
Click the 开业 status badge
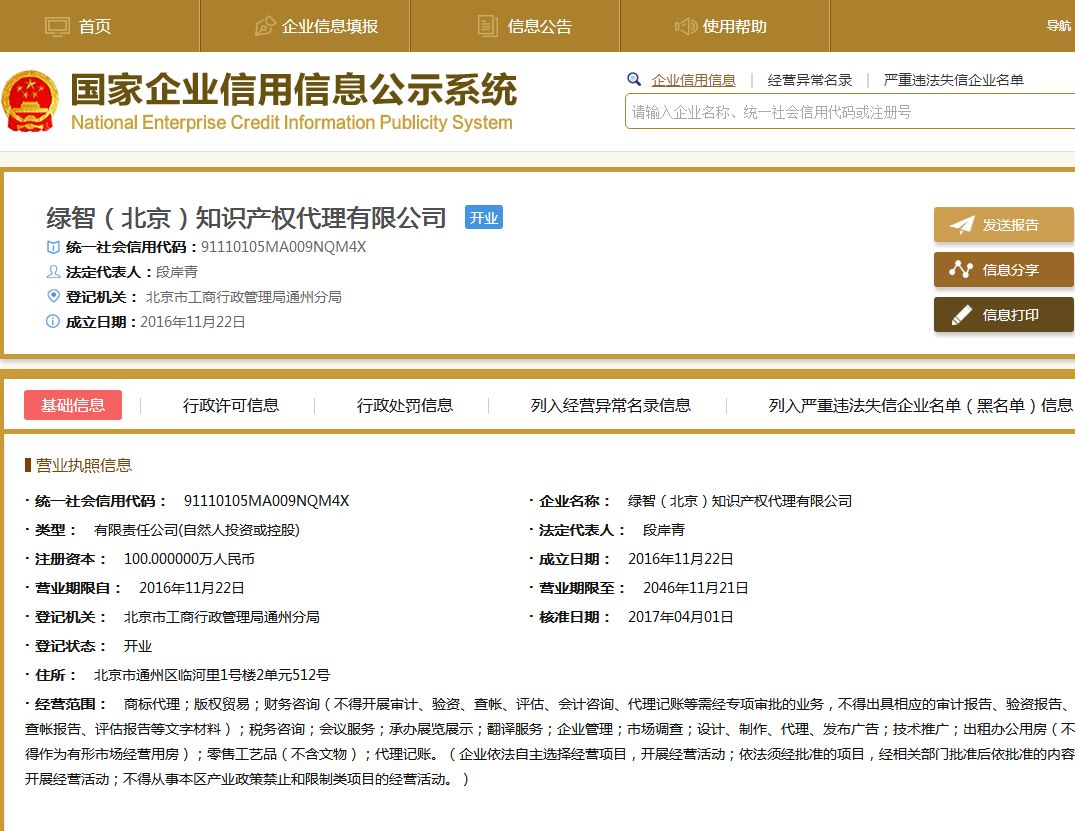(484, 217)
